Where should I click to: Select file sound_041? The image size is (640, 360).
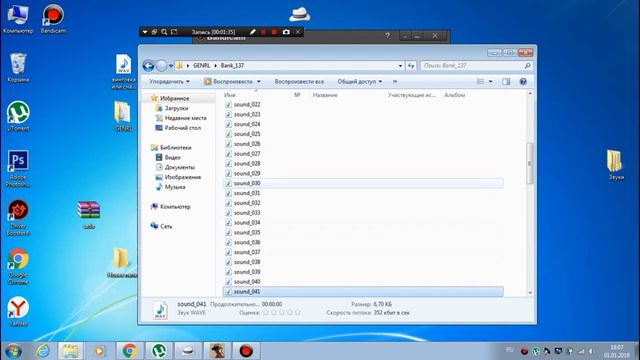click(363, 291)
